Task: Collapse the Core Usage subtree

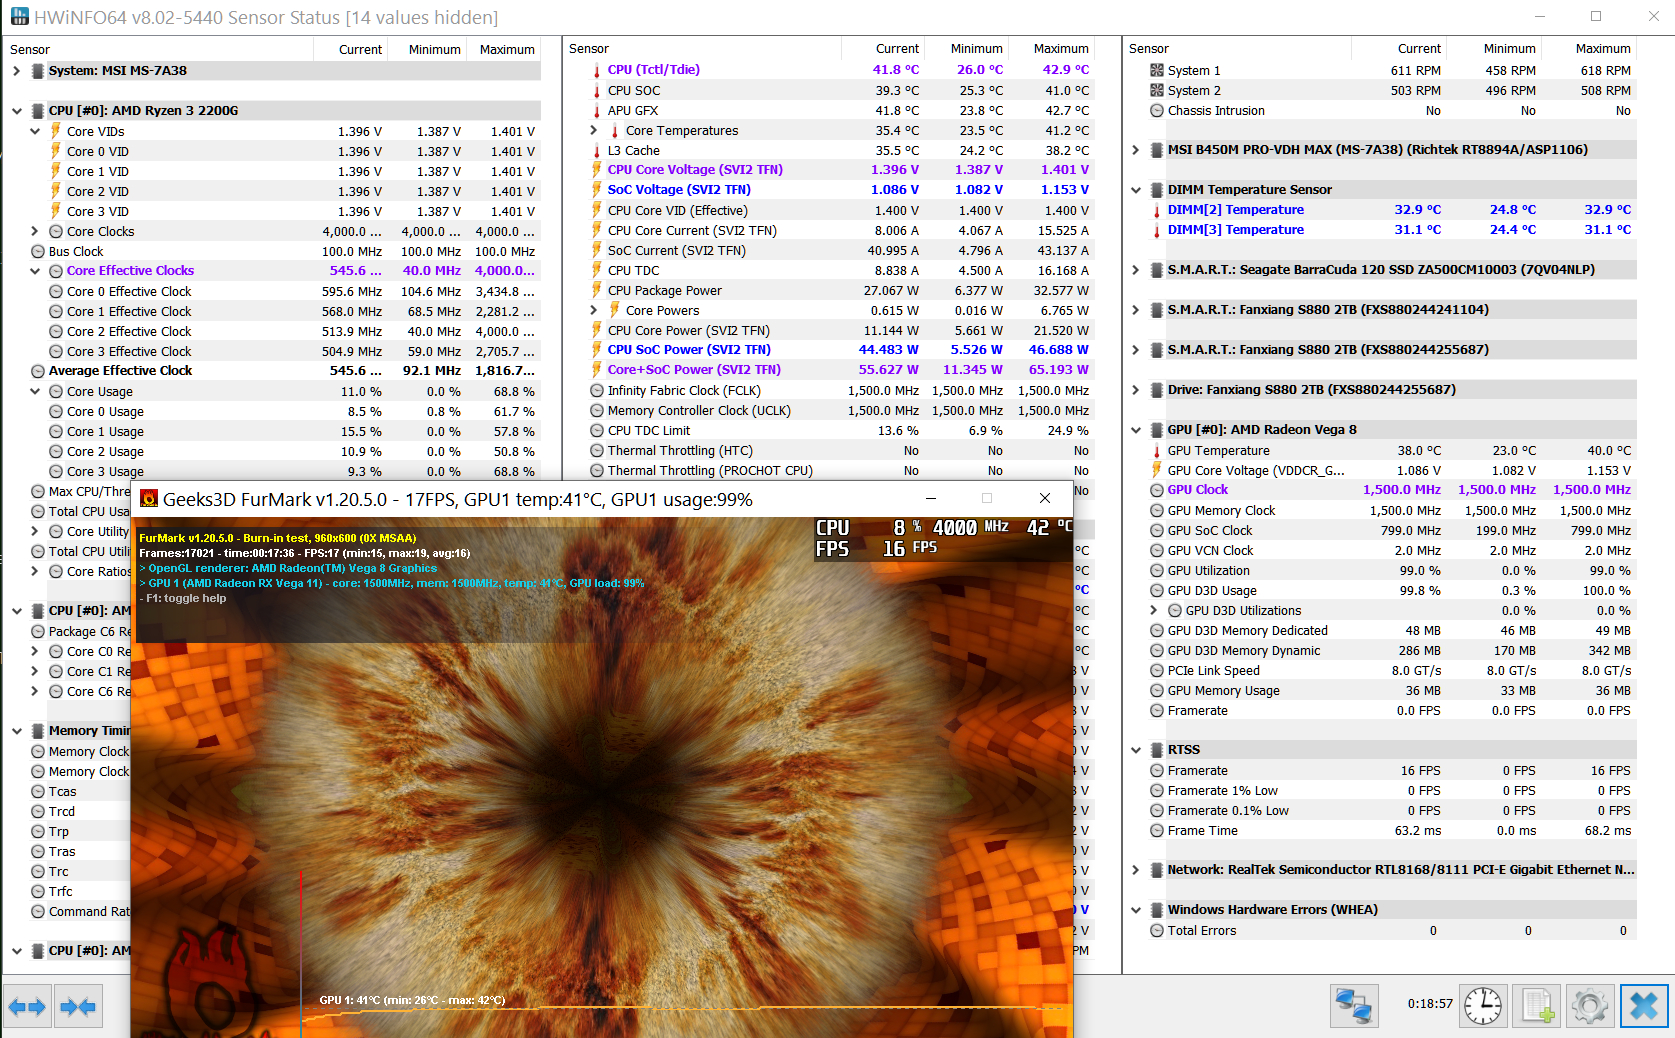Action: [x=35, y=391]
